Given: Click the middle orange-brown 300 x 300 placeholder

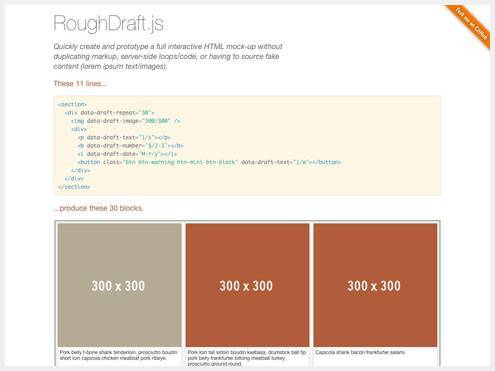Looking at the screenshot, I should (x=247, y=285).
